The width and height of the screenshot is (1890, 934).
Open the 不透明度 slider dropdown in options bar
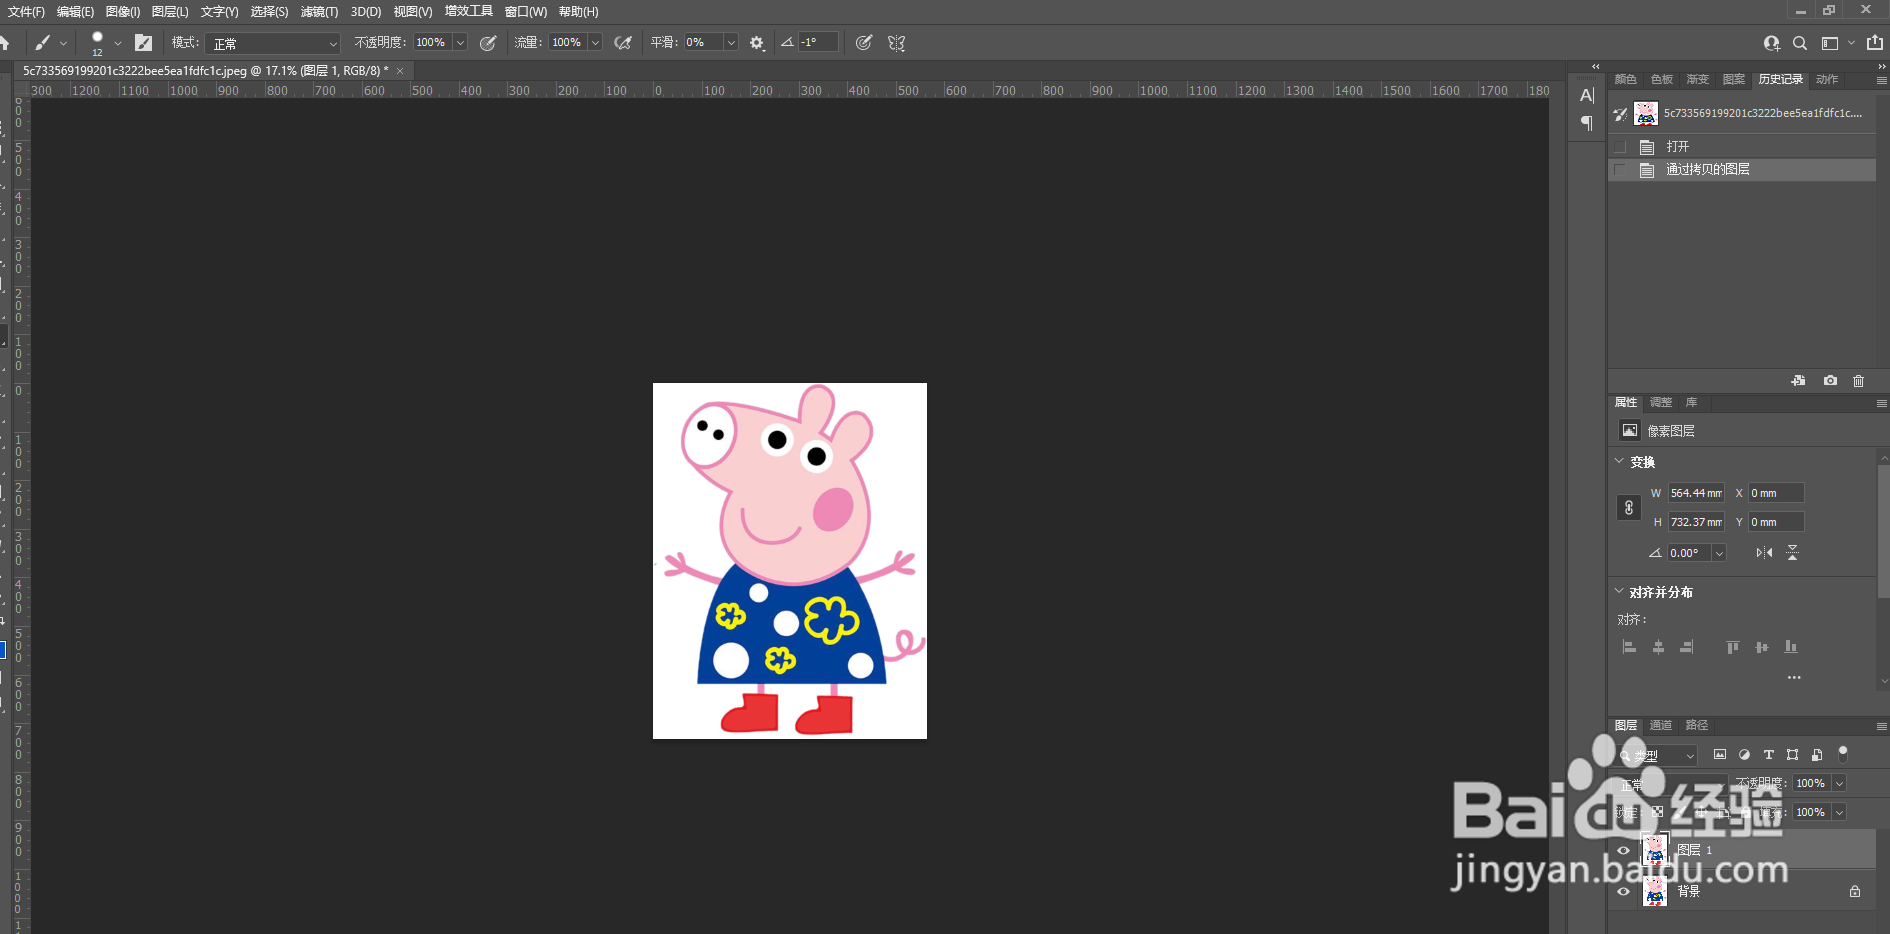click(460, 43)
